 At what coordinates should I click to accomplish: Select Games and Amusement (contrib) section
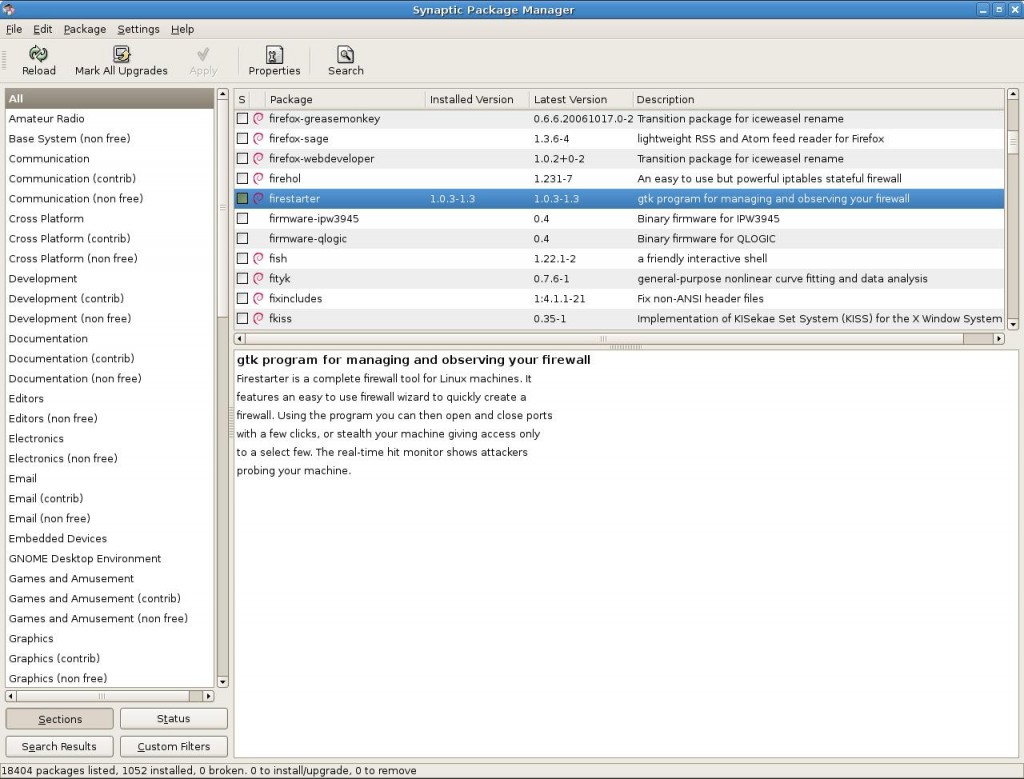[x=110, y=598]
